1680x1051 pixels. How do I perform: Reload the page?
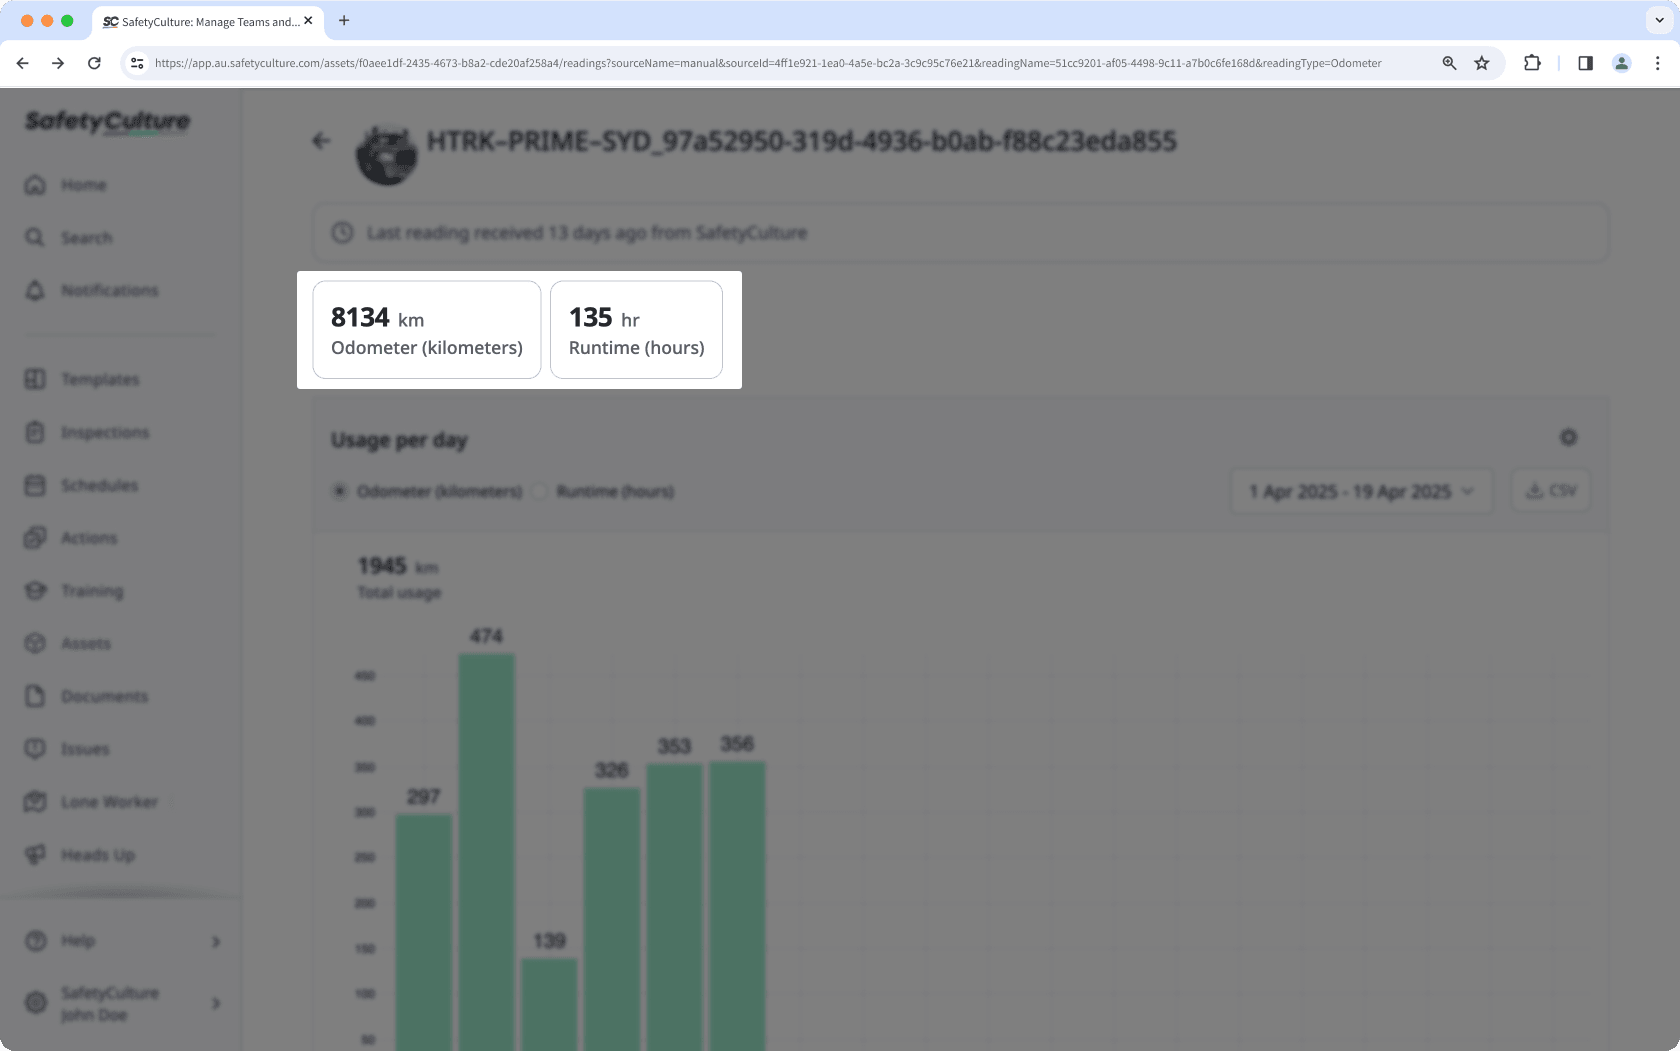(94, 63)
